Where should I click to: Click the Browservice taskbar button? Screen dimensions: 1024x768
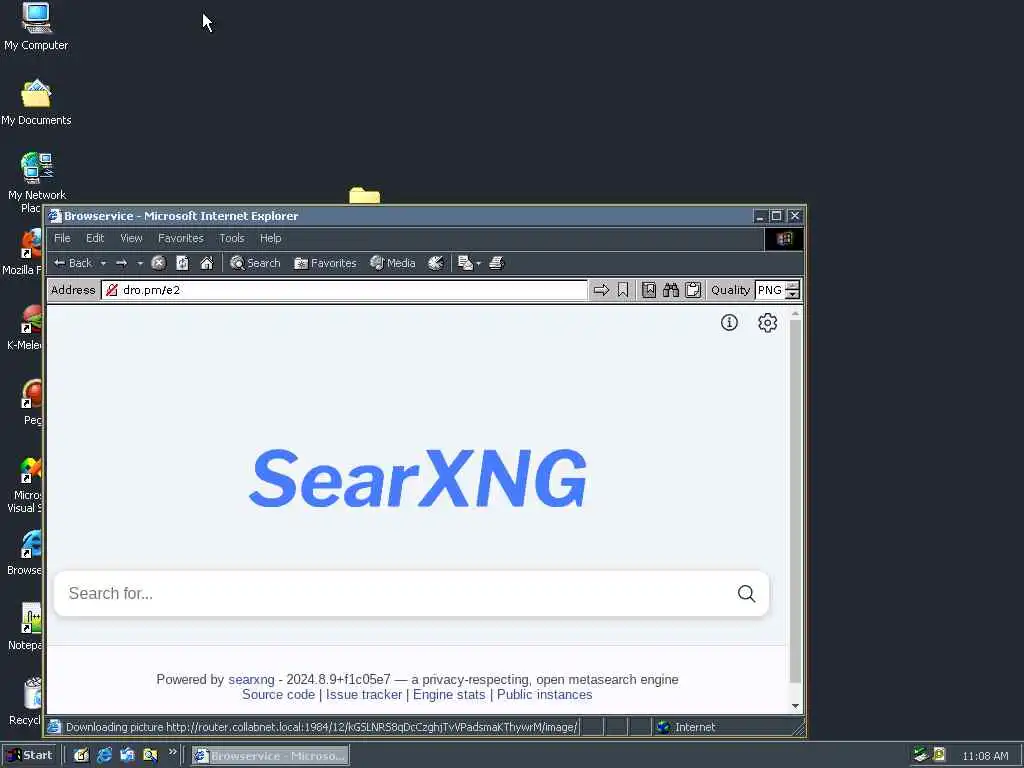pos(270,756)
